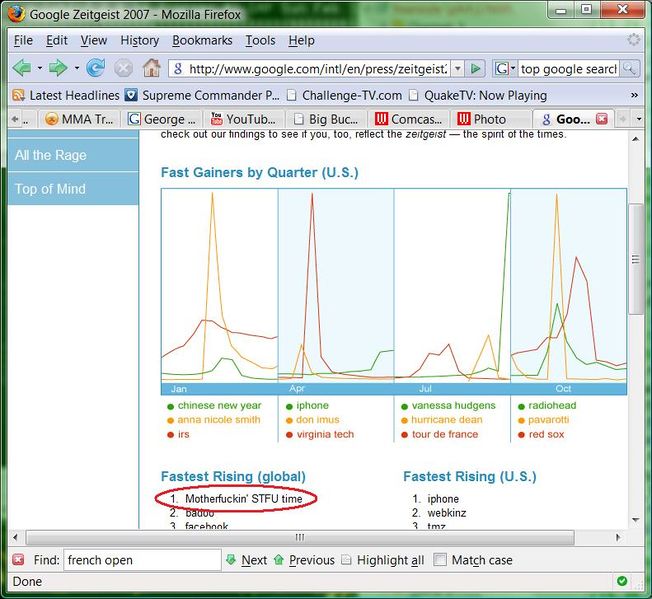Close the active Google Zeitgeist tab
Image resolution: width=652 pixels, height=599 pixels.
pyautogui.click(x=602, y=119)
